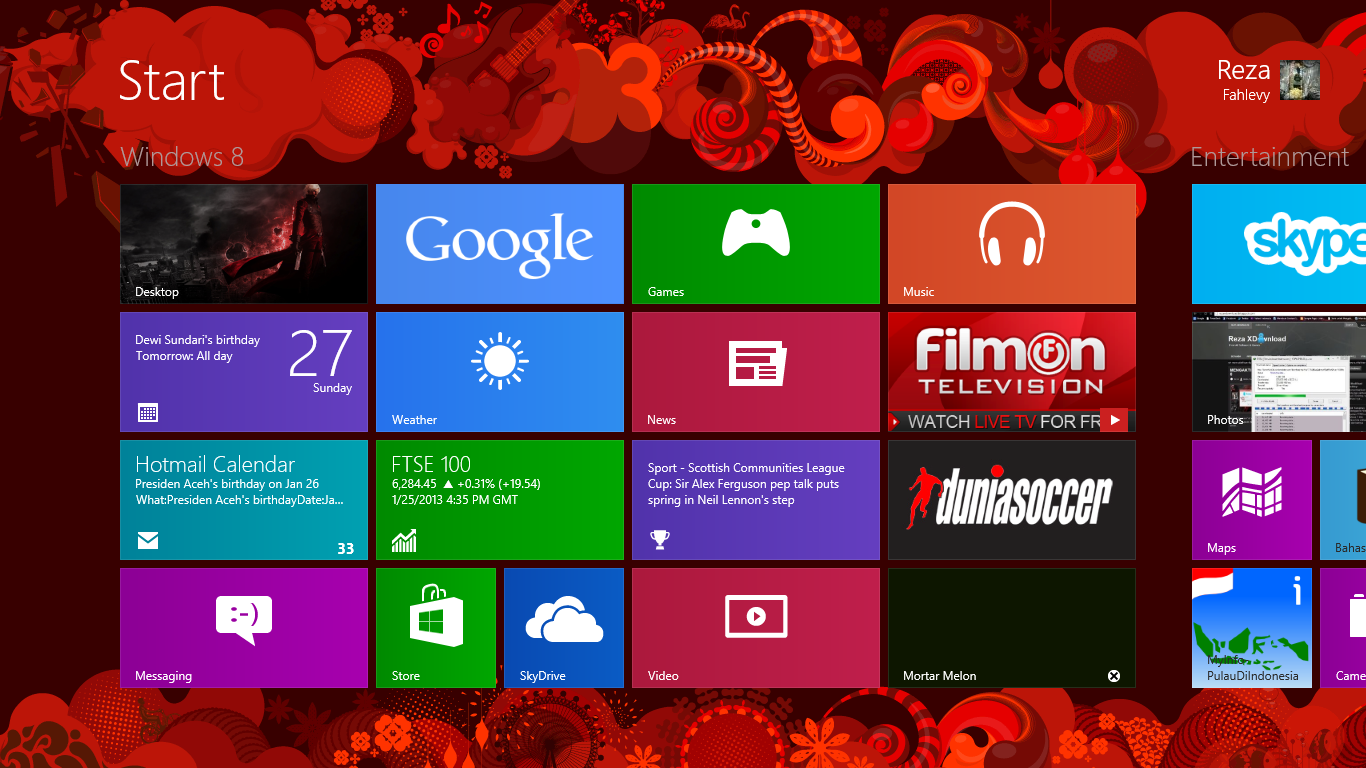Open the Messaging tile

pyautogui.click(x=244, y=628)
